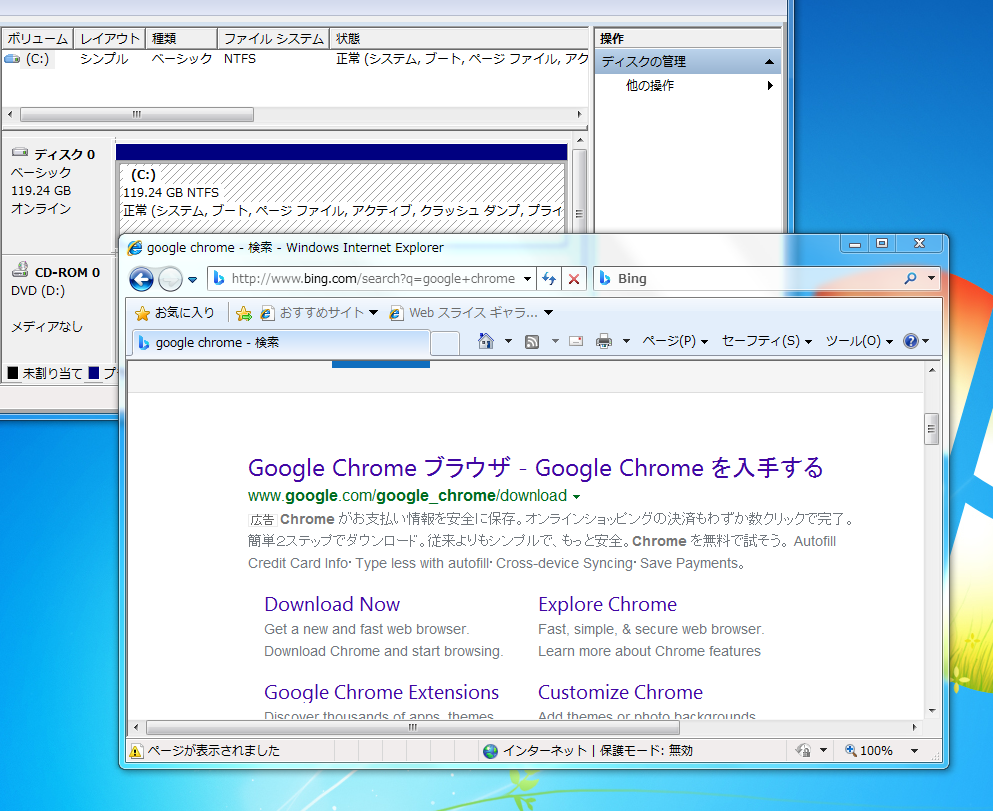This screenshot has height=811, width=993.
Task: Click the Stop loading icon
Action: 574,279
